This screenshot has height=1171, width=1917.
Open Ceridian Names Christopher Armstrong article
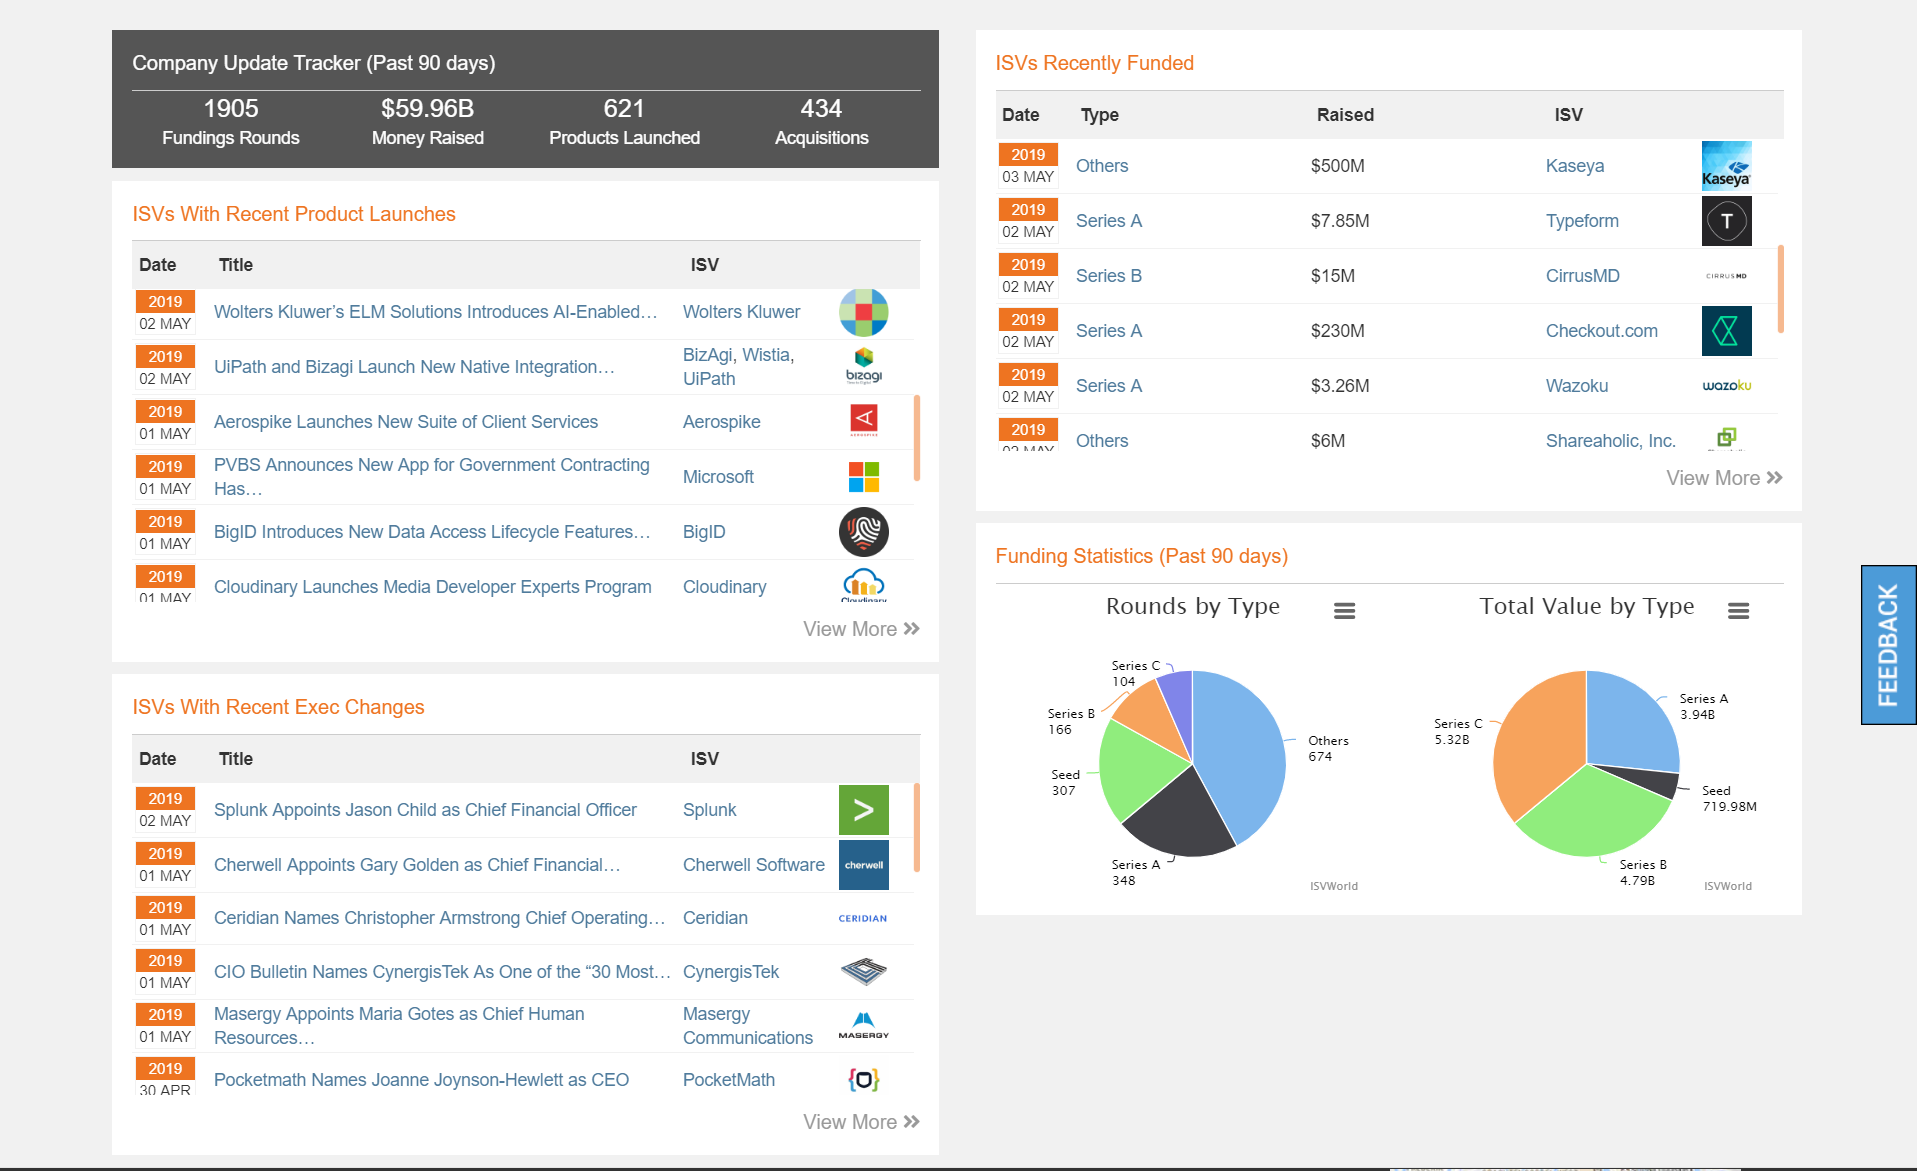coord(439,918)
